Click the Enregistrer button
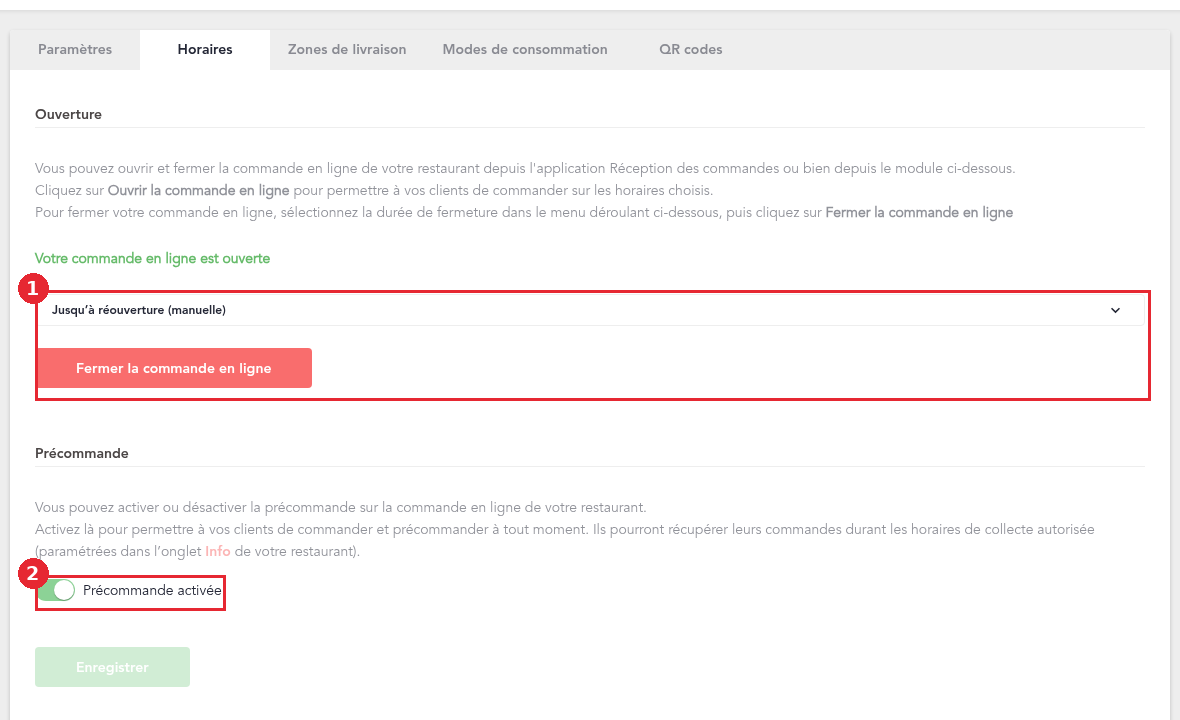 (x=112, y=667)
